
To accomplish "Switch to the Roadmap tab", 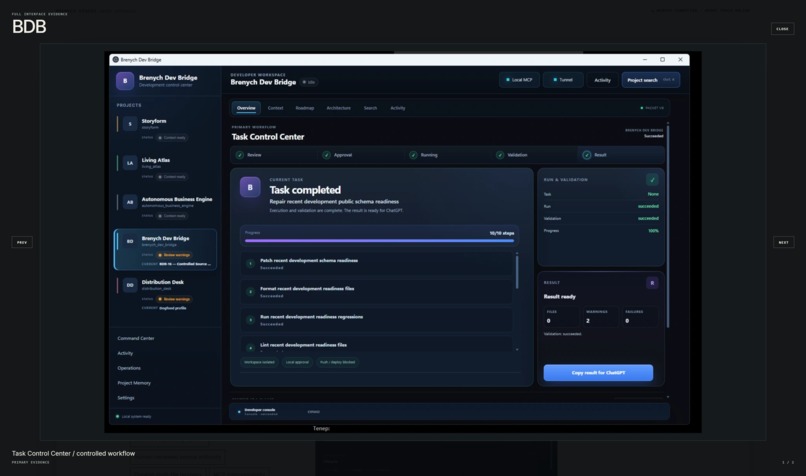I will point(305,108).
